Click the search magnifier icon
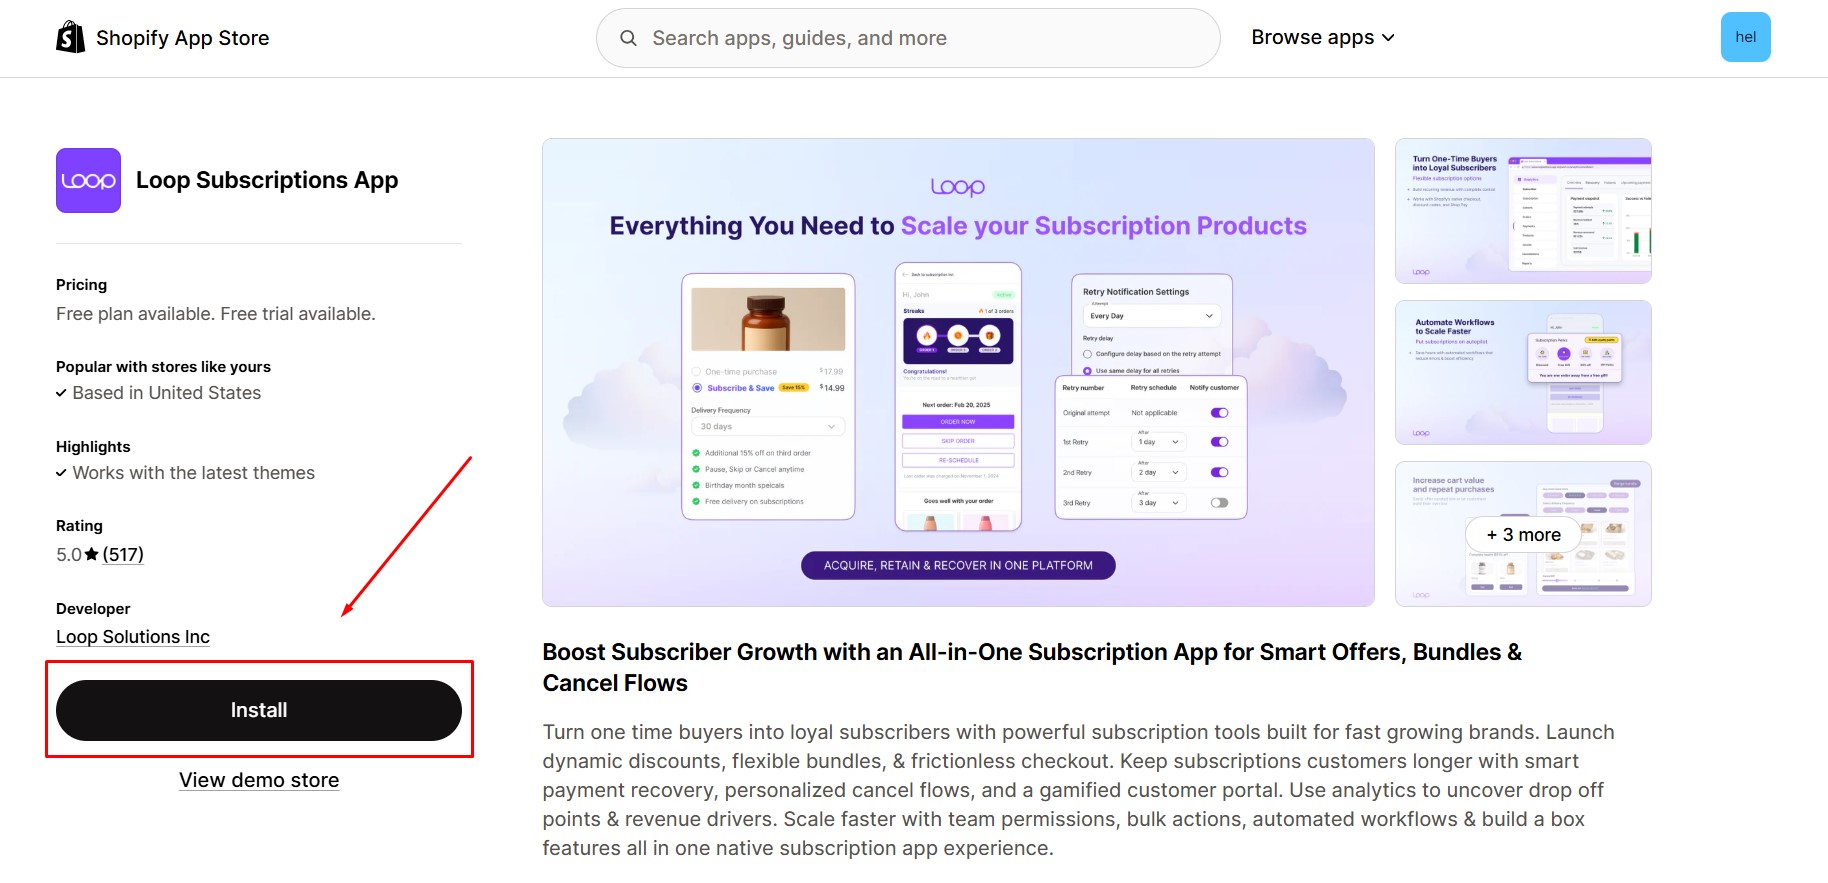1828x883 pixels. 628,38
